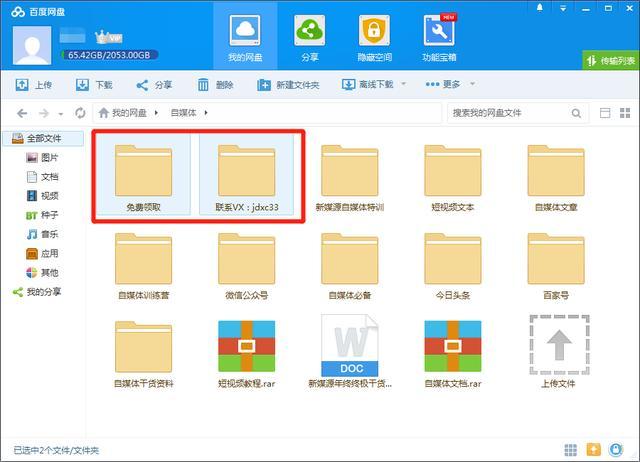Click the orange upload icon in status bar
This screenshot has height=462, width=640.
pos(593,449)
